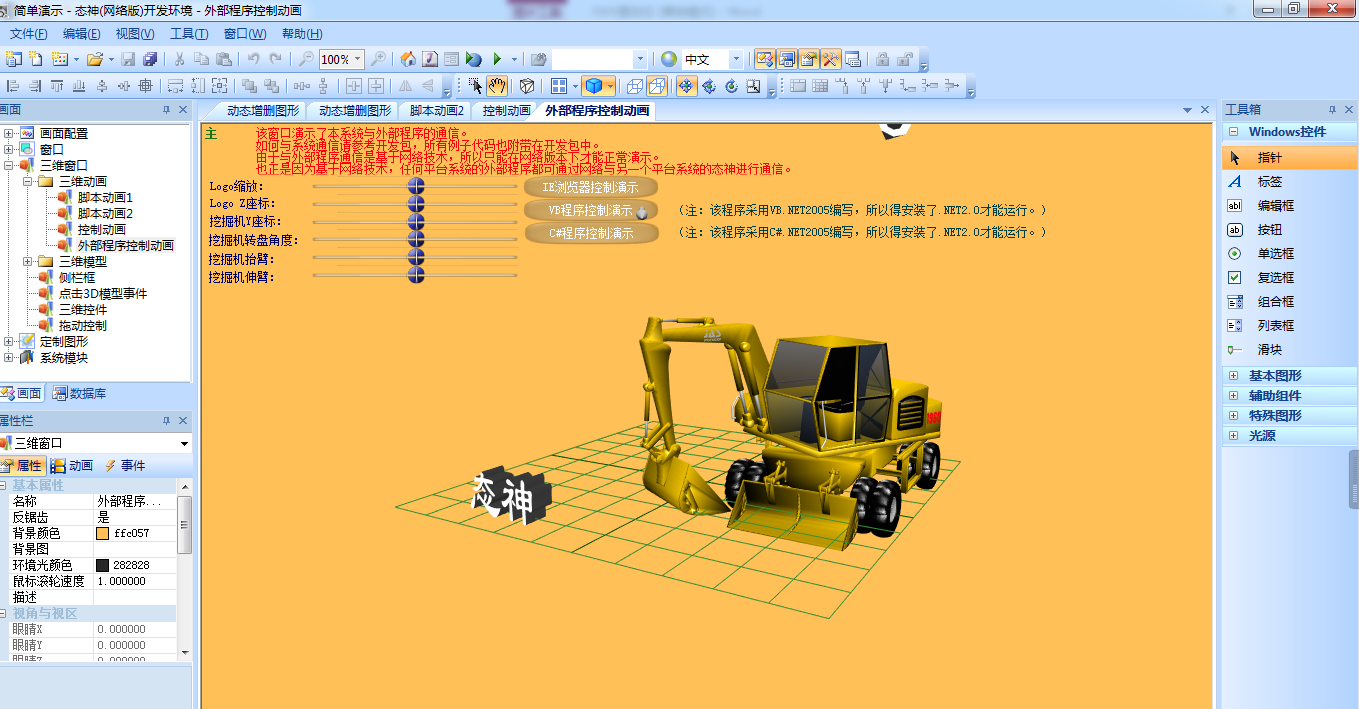Click the hammer and wrench tools icon
The image size is (1359, 709).
pyautogui.click(x=831, y=60)
